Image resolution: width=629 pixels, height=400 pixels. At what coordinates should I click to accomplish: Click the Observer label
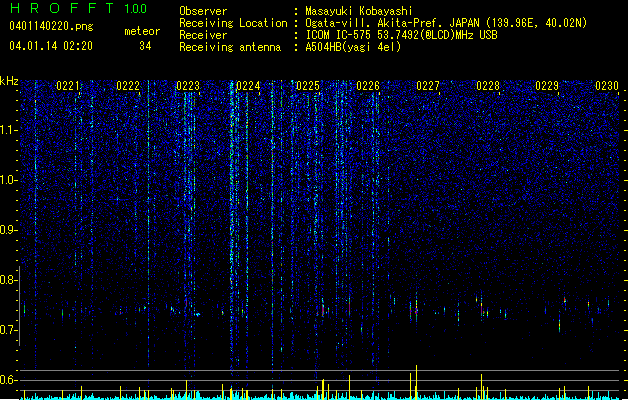(203, 11)
